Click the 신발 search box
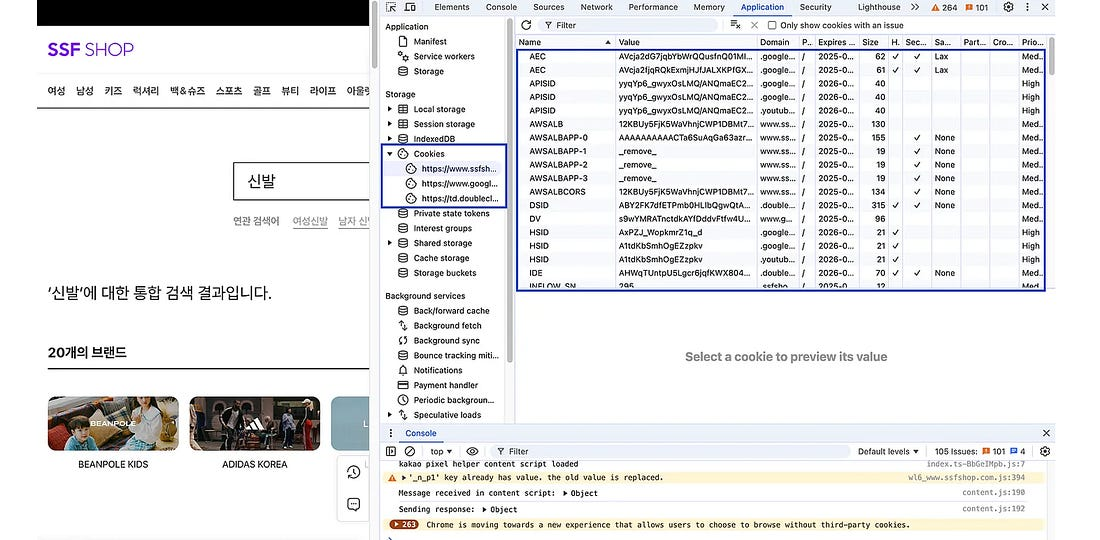This screenshot has height=540, width=1100. click(302, 182)
